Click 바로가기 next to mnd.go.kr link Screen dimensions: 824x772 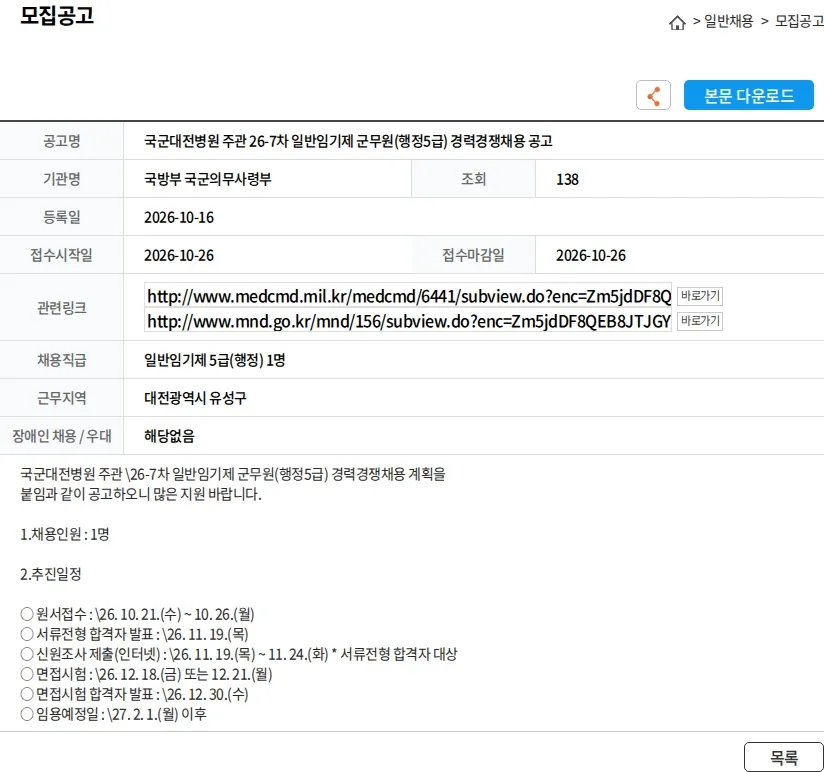coord(700,321)
